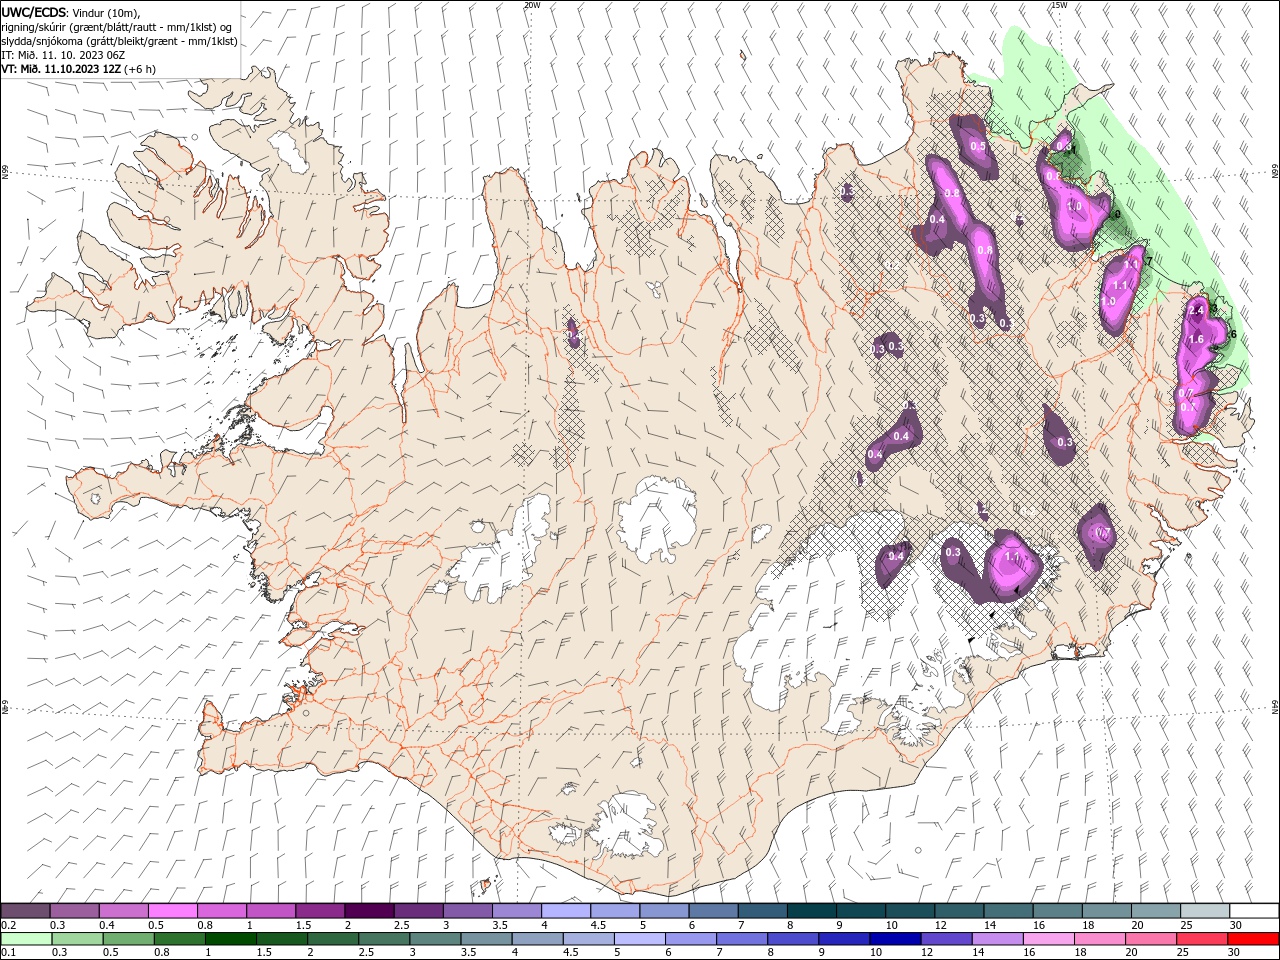
Task: Click the rain legend swatch labeled 7
Action: [741, 939]
